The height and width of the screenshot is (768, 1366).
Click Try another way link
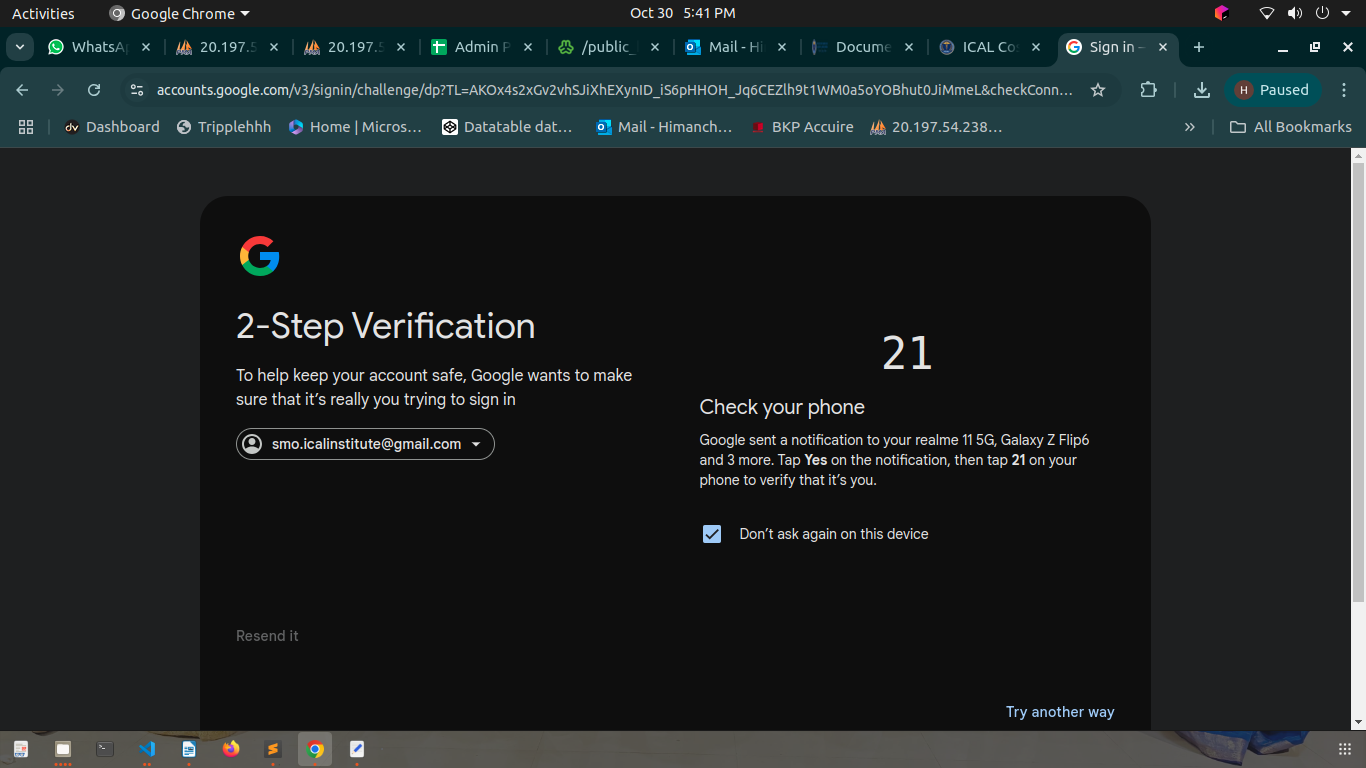click(x=1060, y=712)
